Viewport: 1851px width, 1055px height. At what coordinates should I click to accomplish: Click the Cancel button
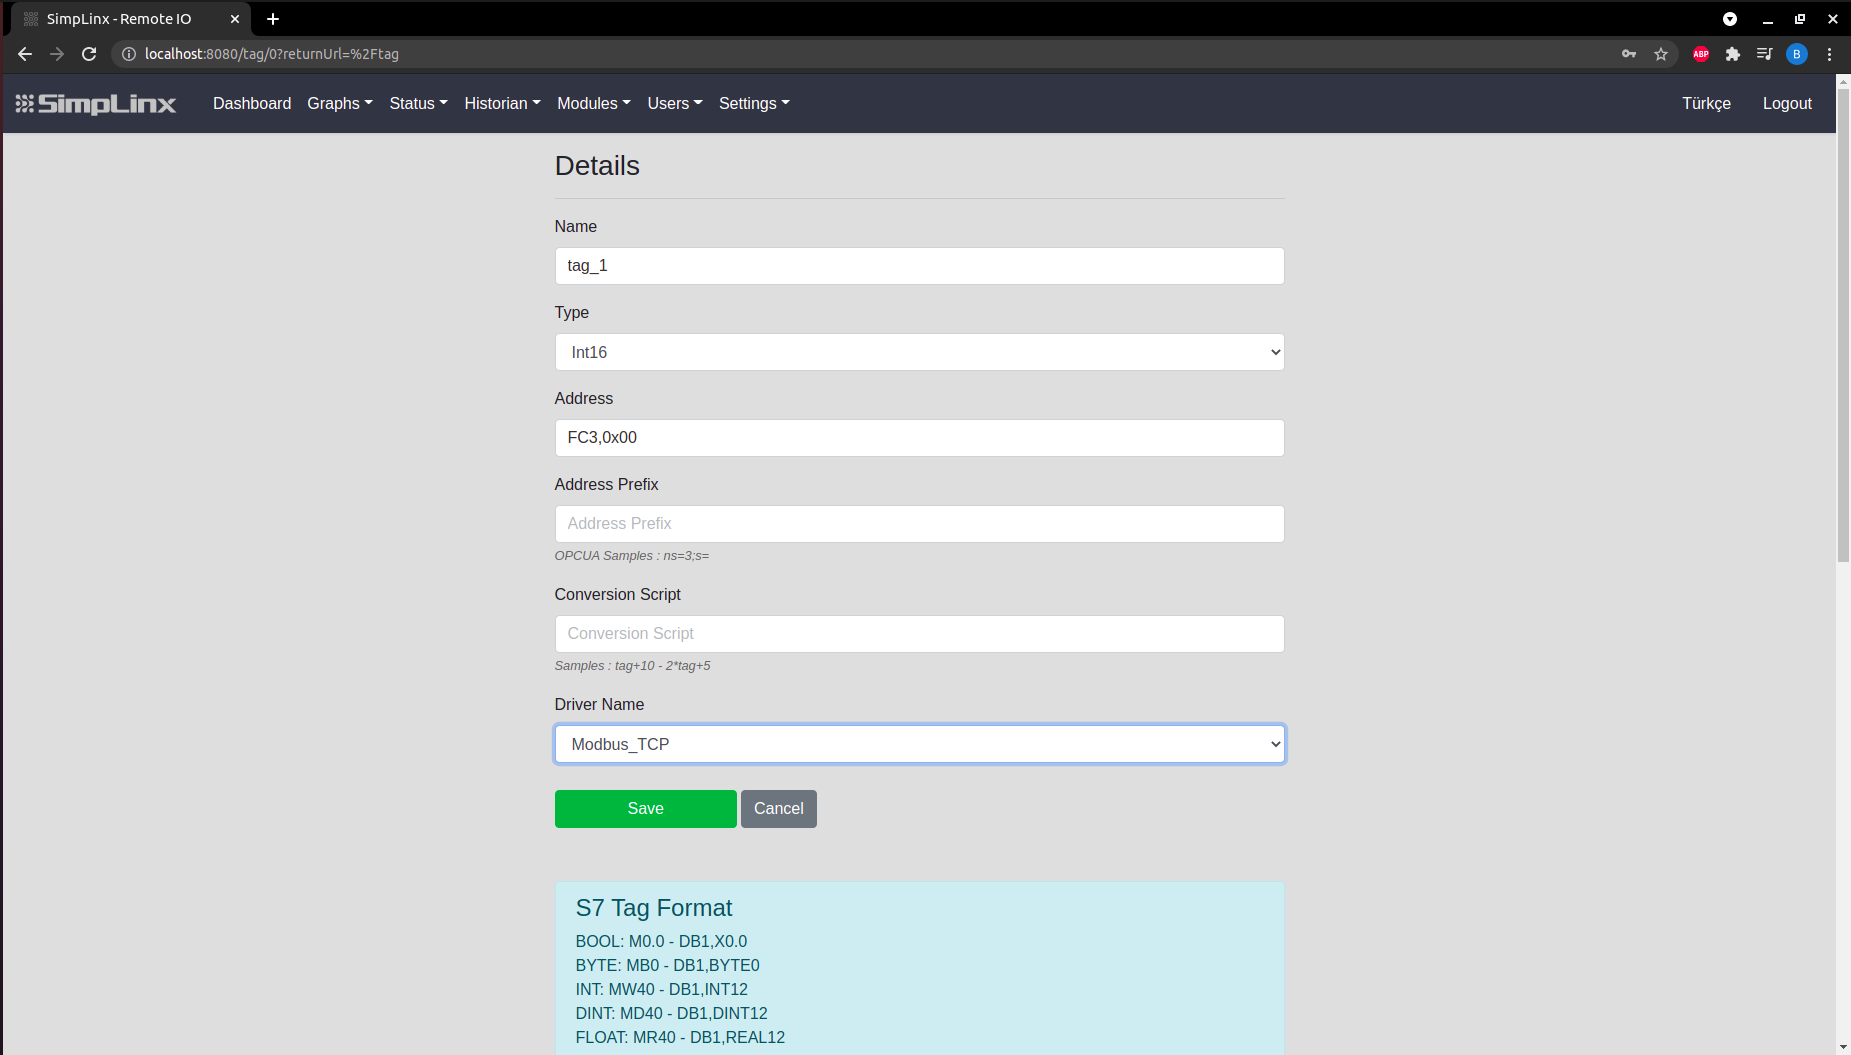coord(778,809)
